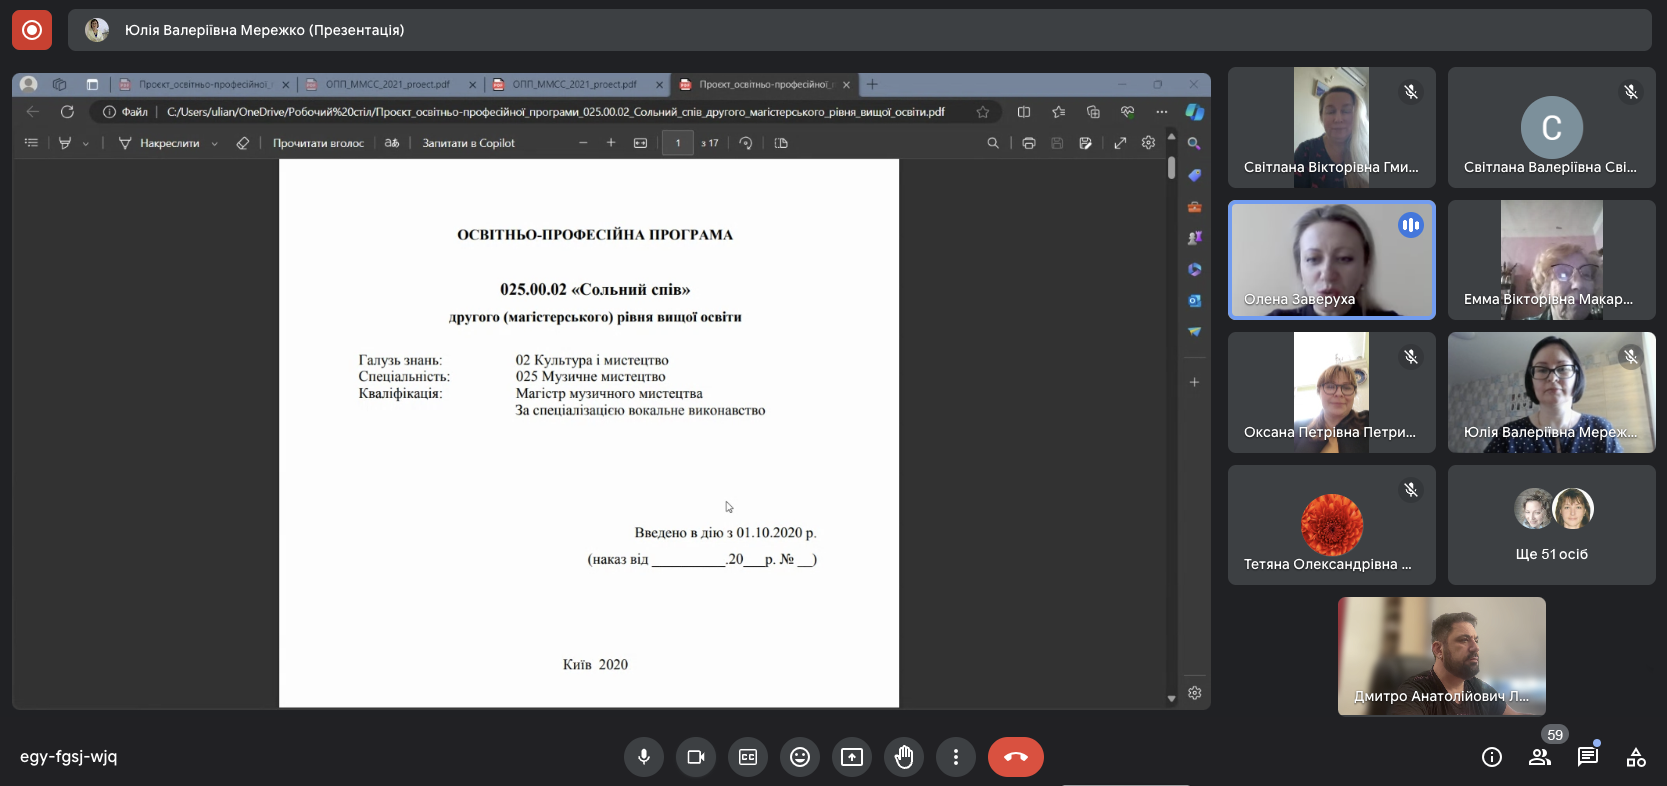This screenshot has height=786, width=1667.
Task: Leave the call with the red button
Action: (1015, 757)
